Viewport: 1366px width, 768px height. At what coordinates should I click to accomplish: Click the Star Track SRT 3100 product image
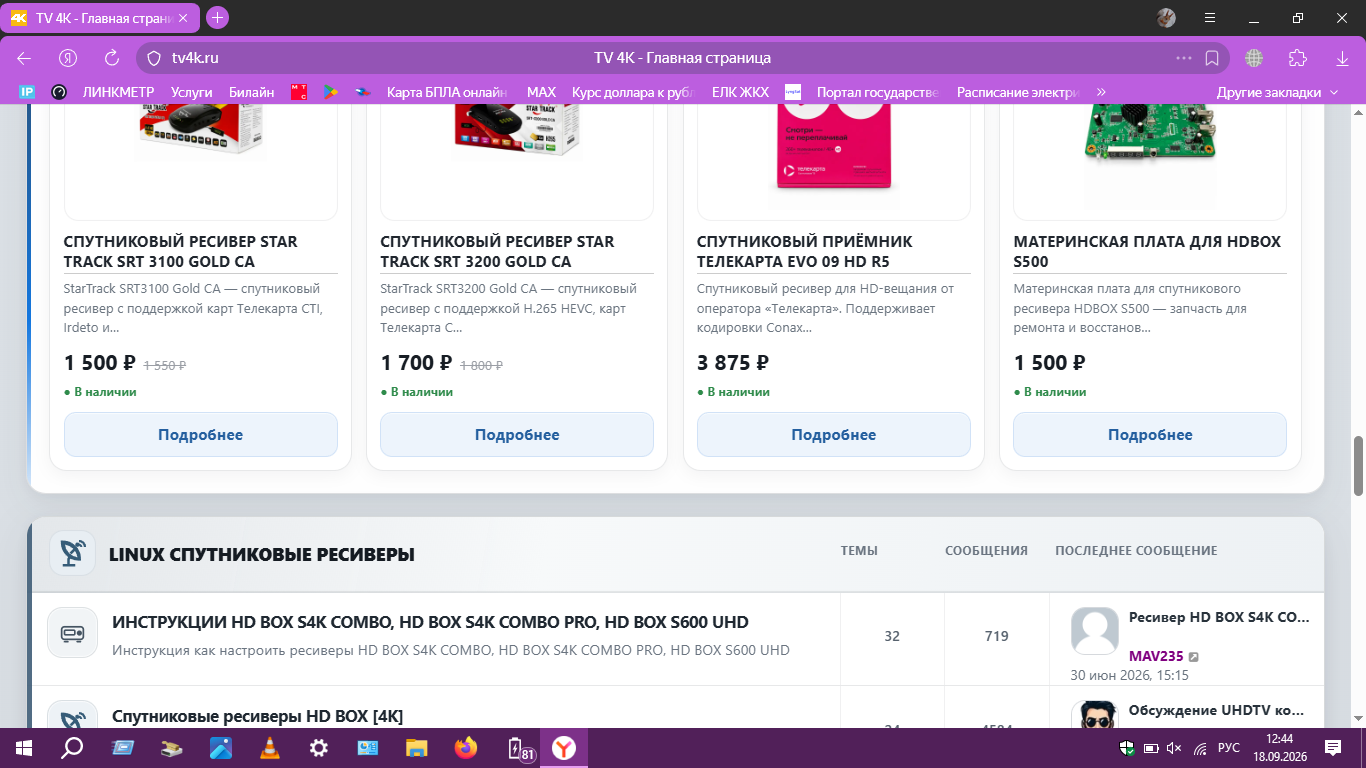click(201, 129)
